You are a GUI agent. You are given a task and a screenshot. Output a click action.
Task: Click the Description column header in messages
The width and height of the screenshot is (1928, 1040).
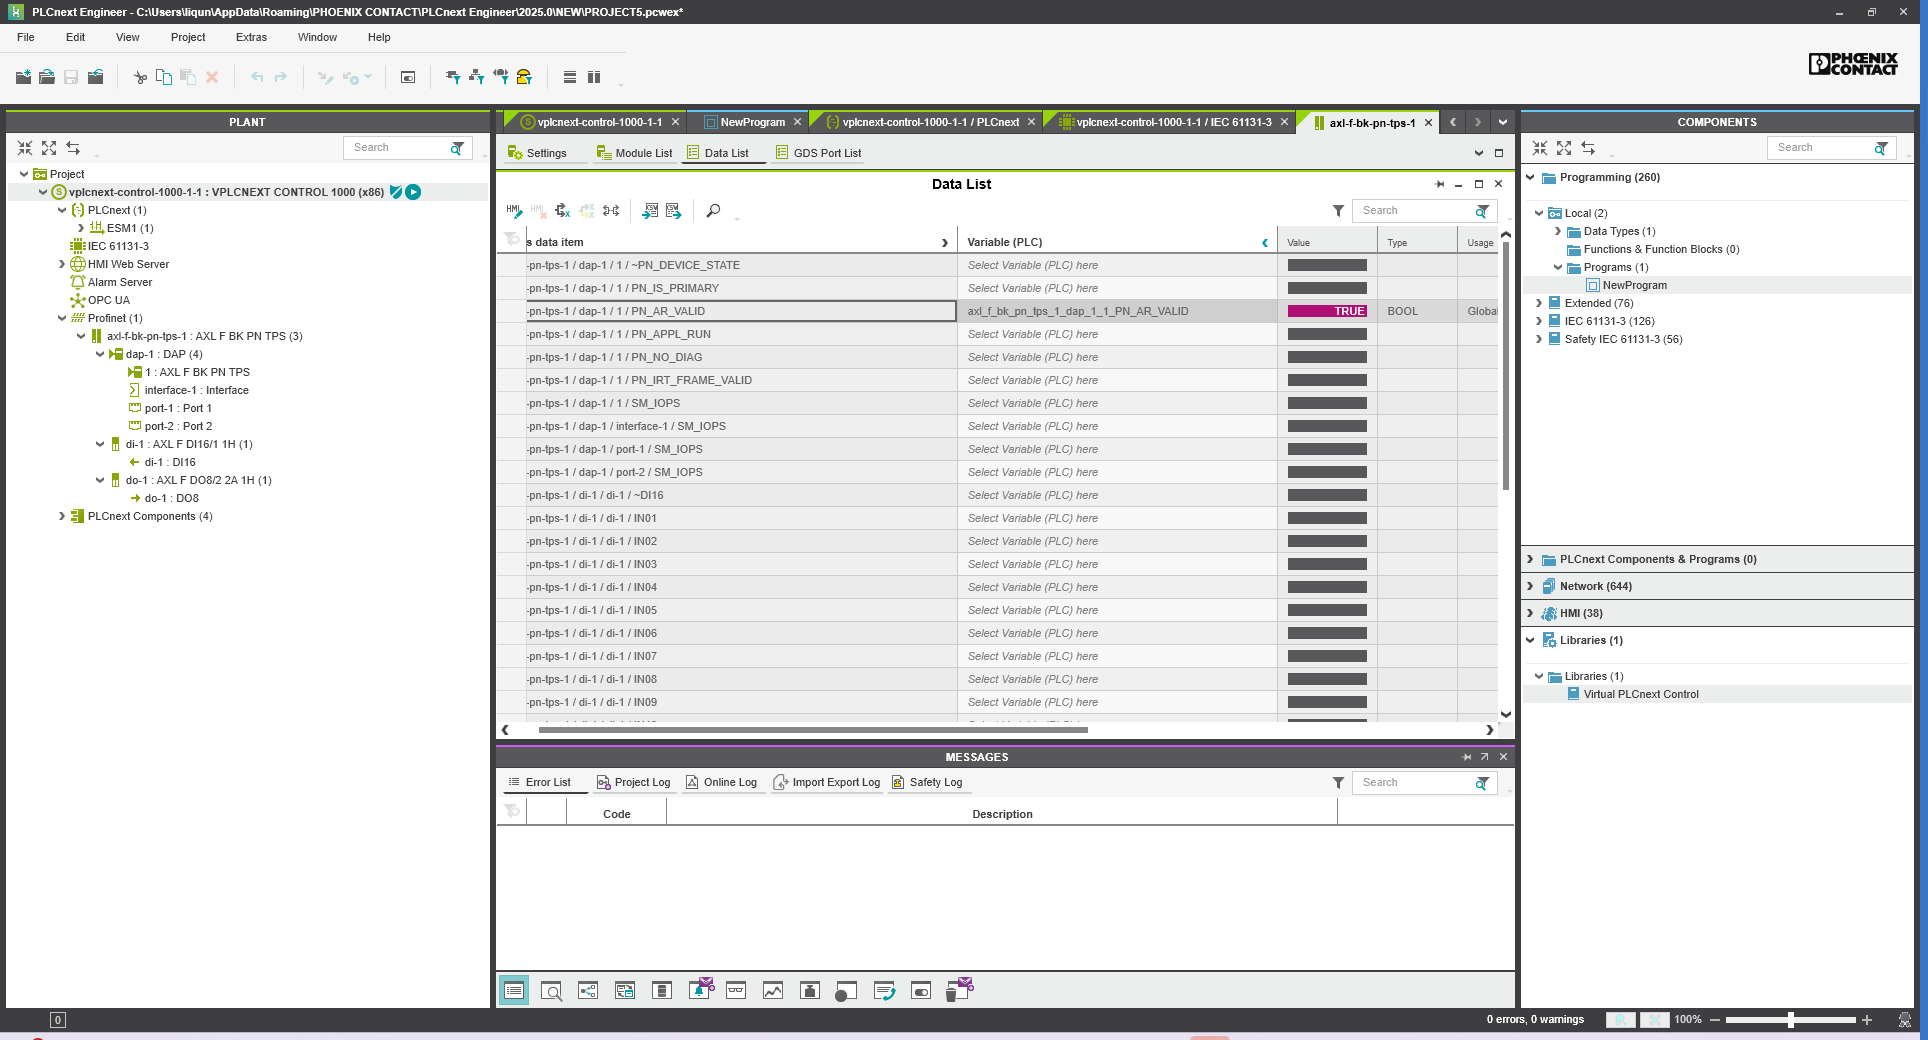[x=1002, y=814]
